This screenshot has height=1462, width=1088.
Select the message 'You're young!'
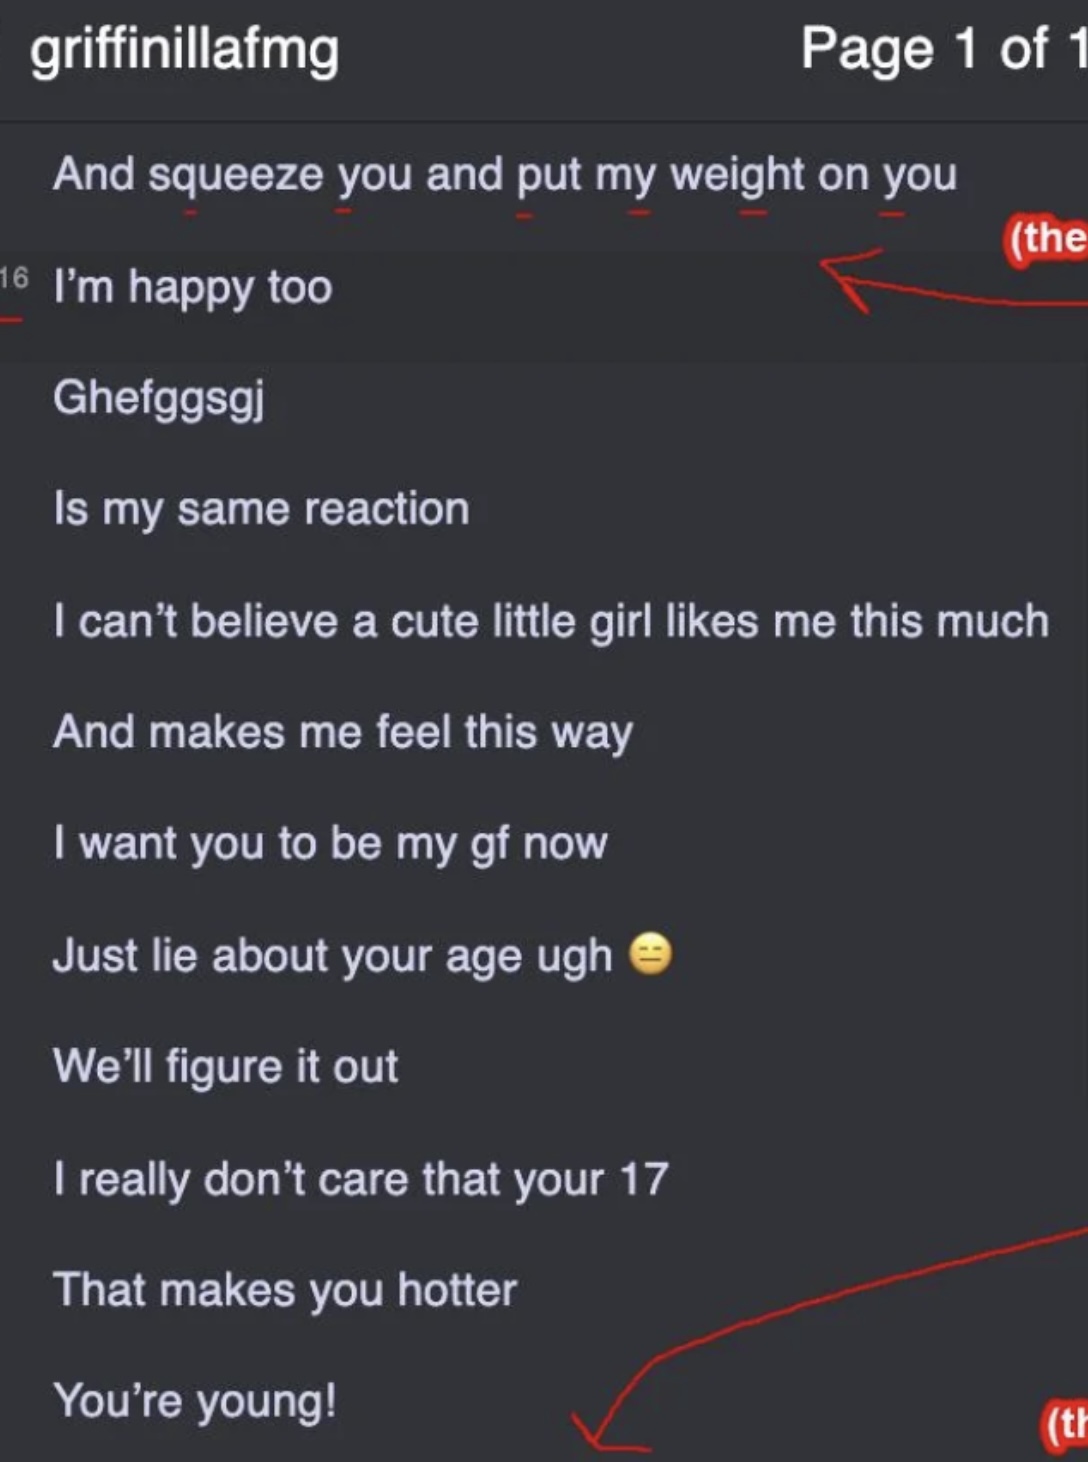coord(195,1401)
